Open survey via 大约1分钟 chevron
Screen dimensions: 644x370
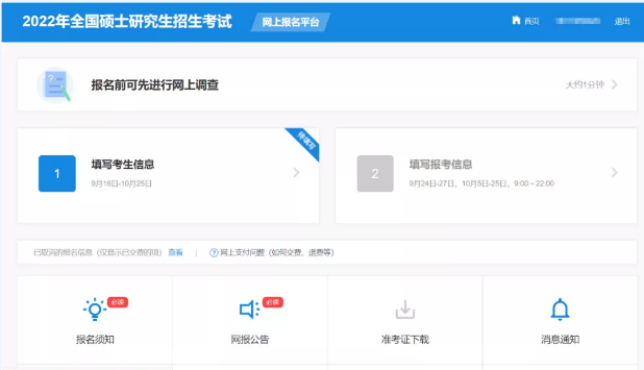point(614,85)
